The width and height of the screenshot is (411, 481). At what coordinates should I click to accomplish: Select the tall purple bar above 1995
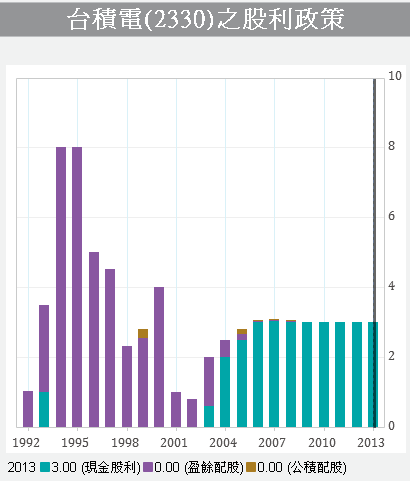(x=77, y=287)
